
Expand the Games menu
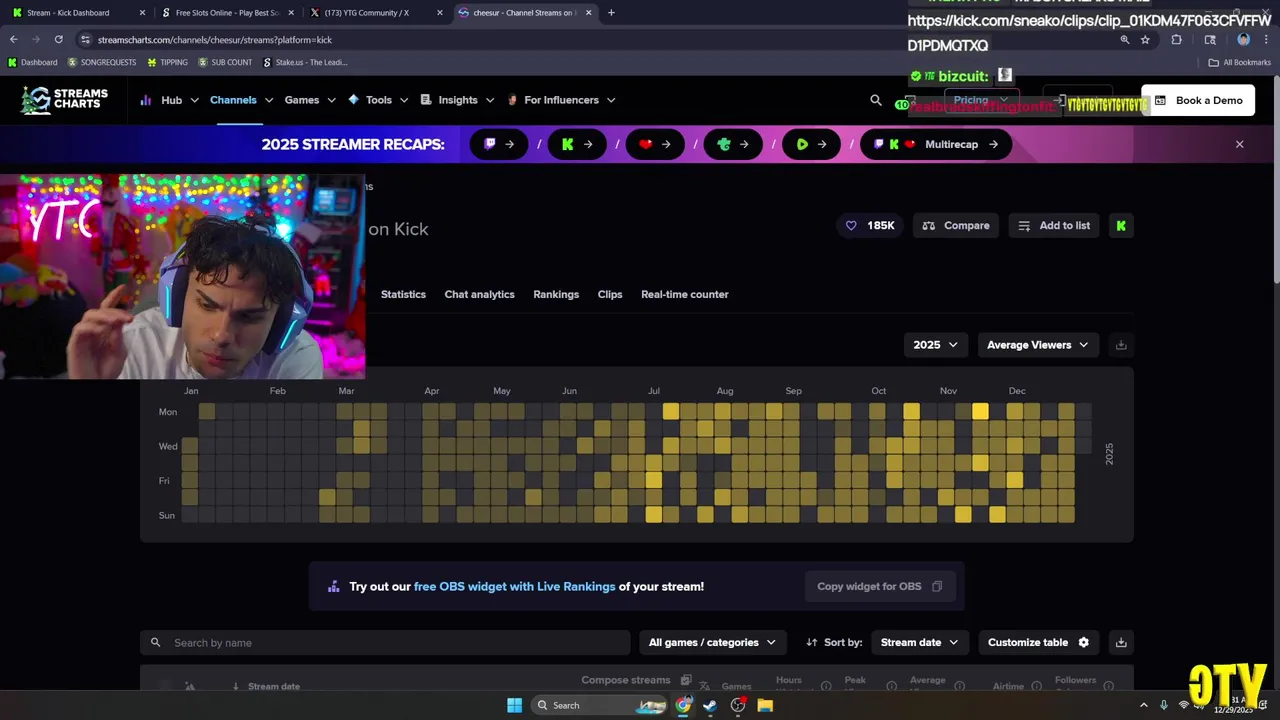click(x=310, y=100)
